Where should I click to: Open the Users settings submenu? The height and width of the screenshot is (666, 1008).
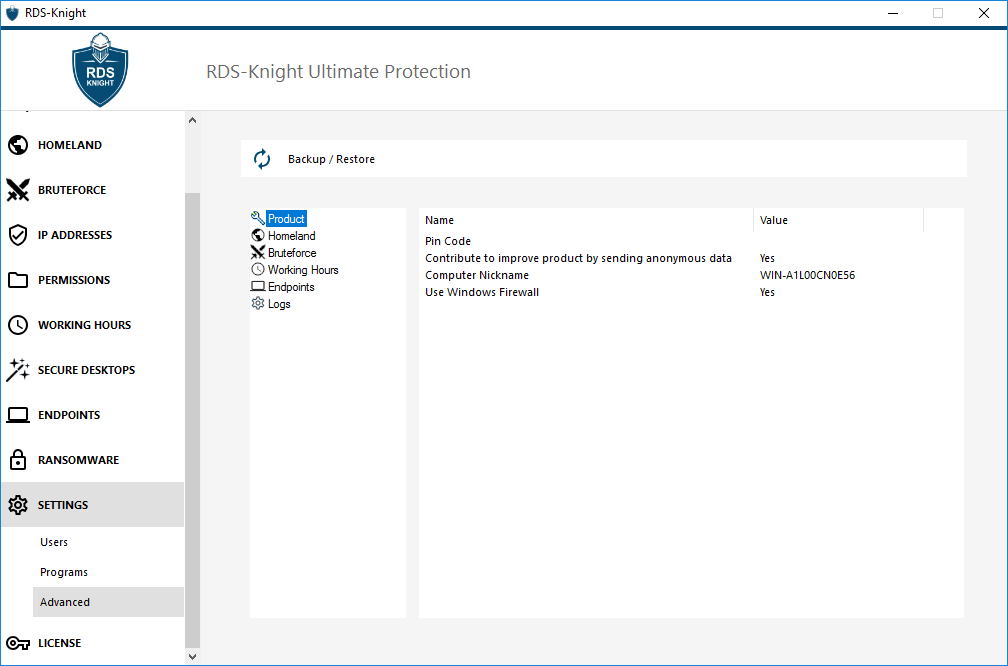pyautogui.click(x=54, y=542)
